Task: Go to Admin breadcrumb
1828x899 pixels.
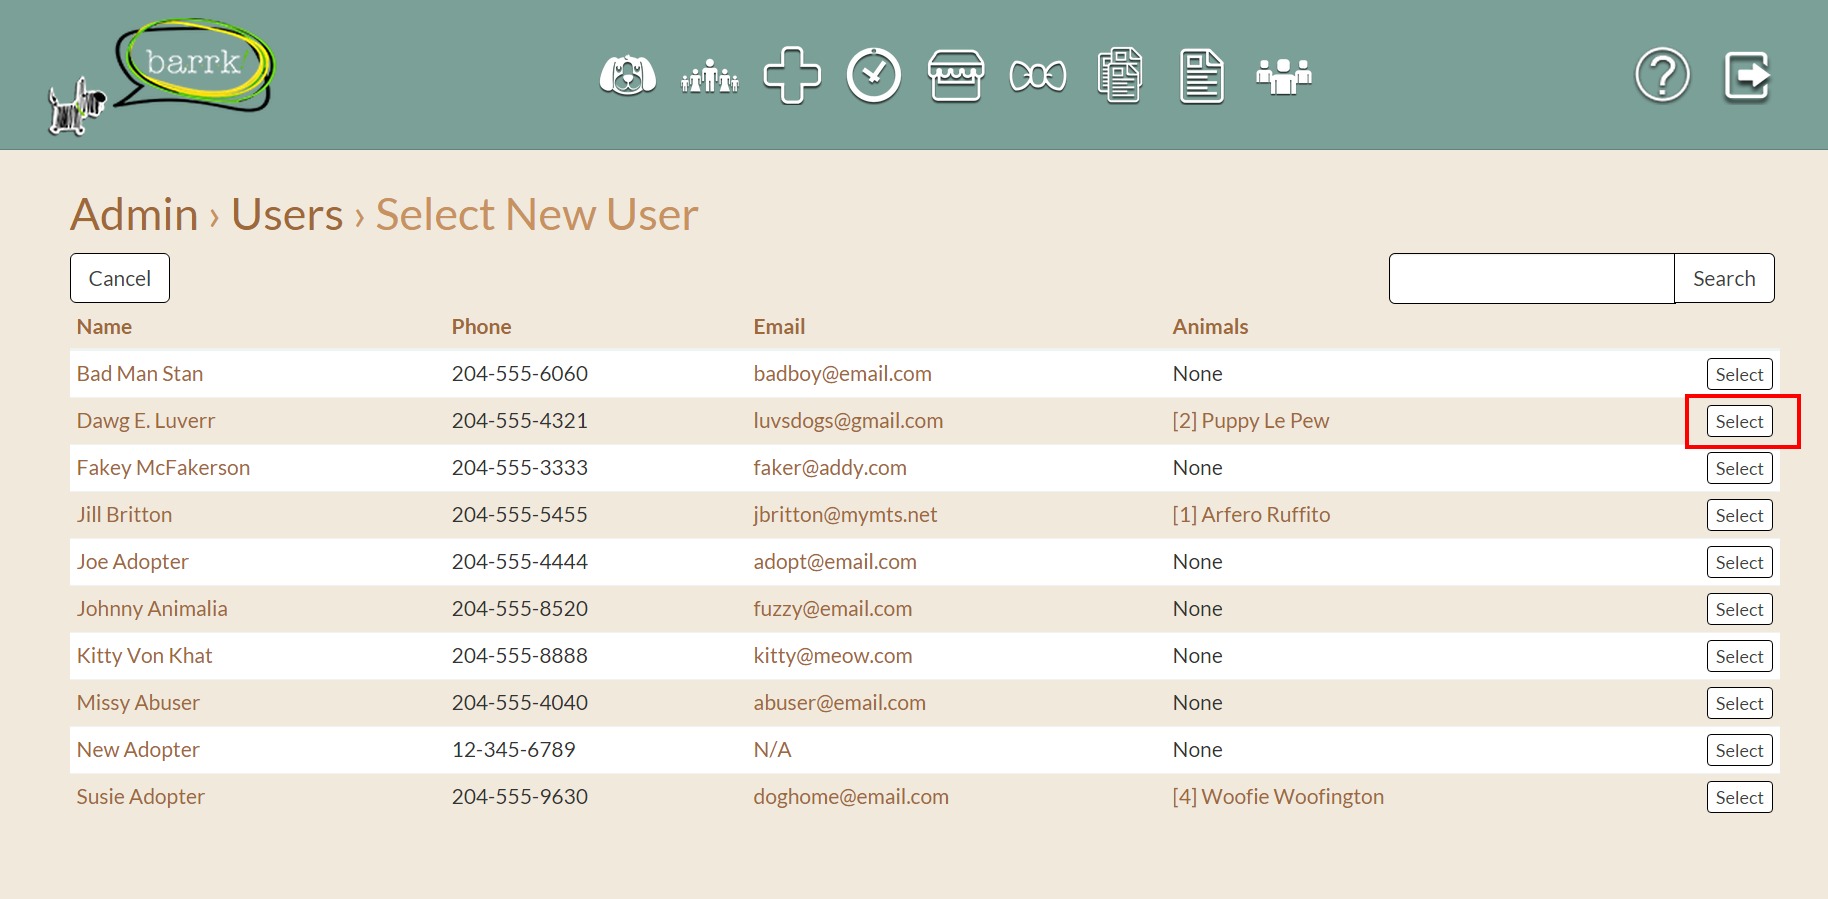Action: pyautogui.click(x=134, y=214)
